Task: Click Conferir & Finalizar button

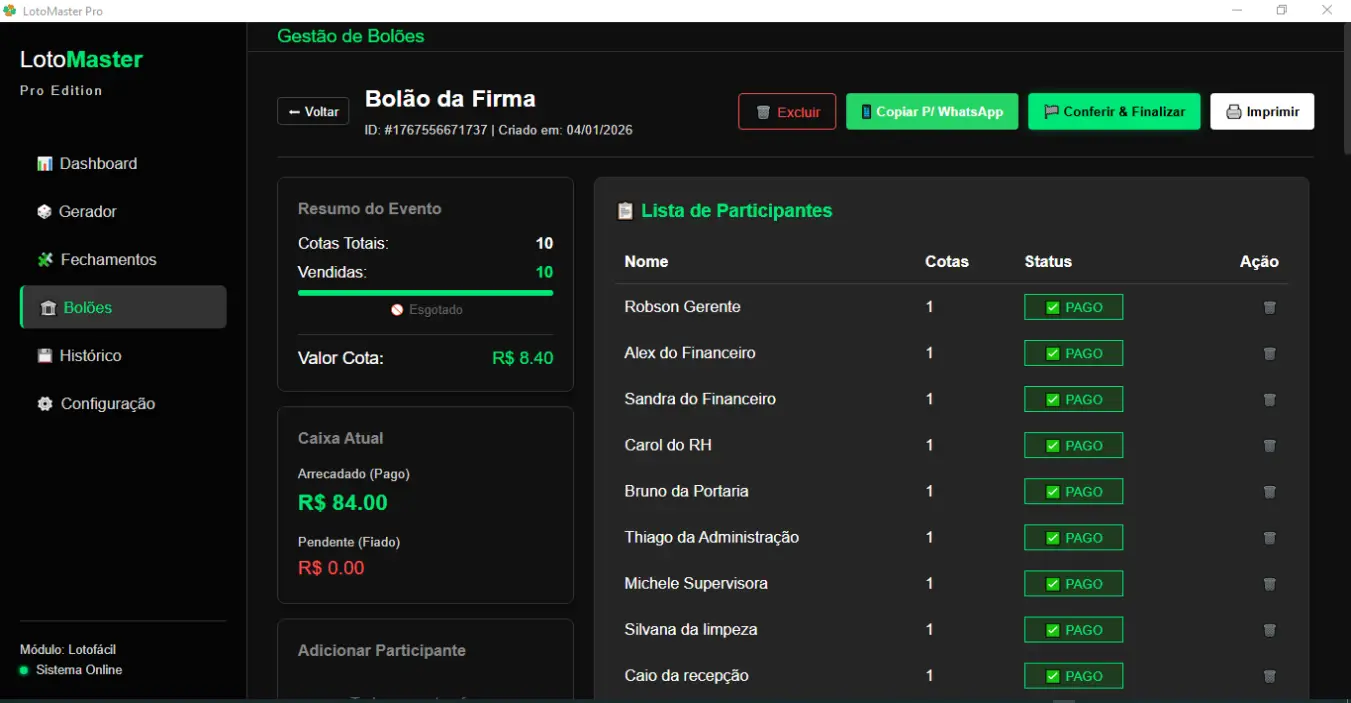Action: tap(1114, 112)
